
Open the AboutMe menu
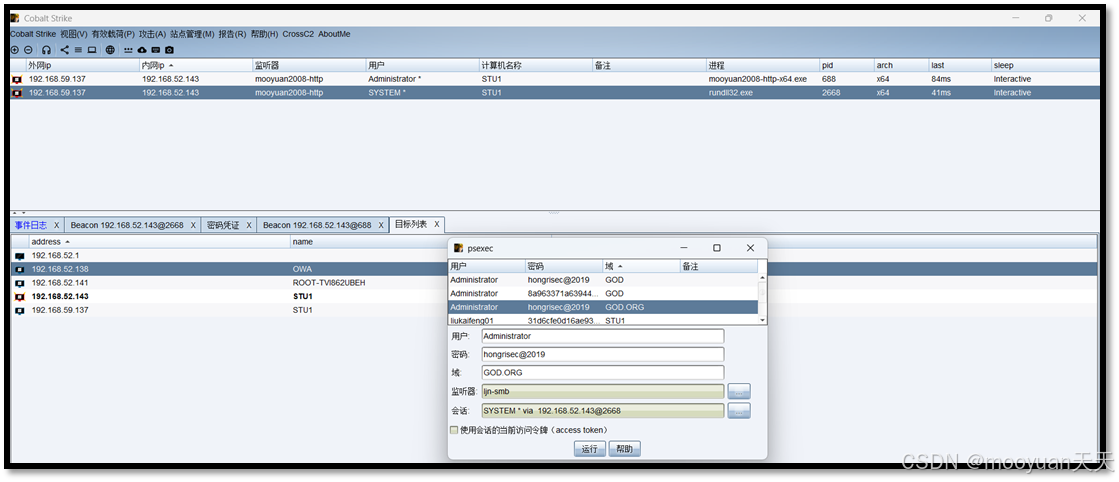click(334, 34)
